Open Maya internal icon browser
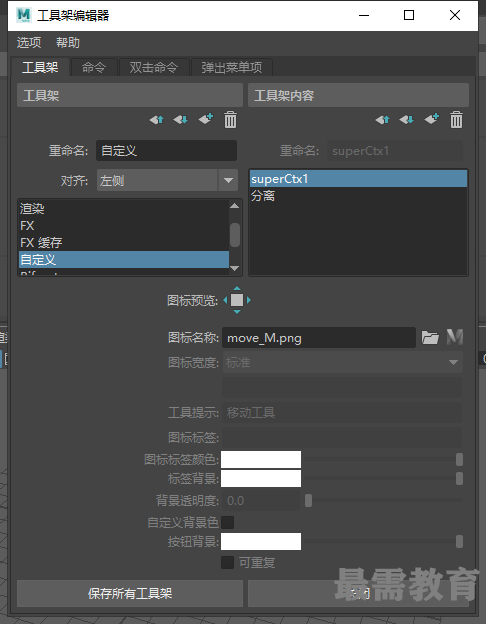 (455, 337)
